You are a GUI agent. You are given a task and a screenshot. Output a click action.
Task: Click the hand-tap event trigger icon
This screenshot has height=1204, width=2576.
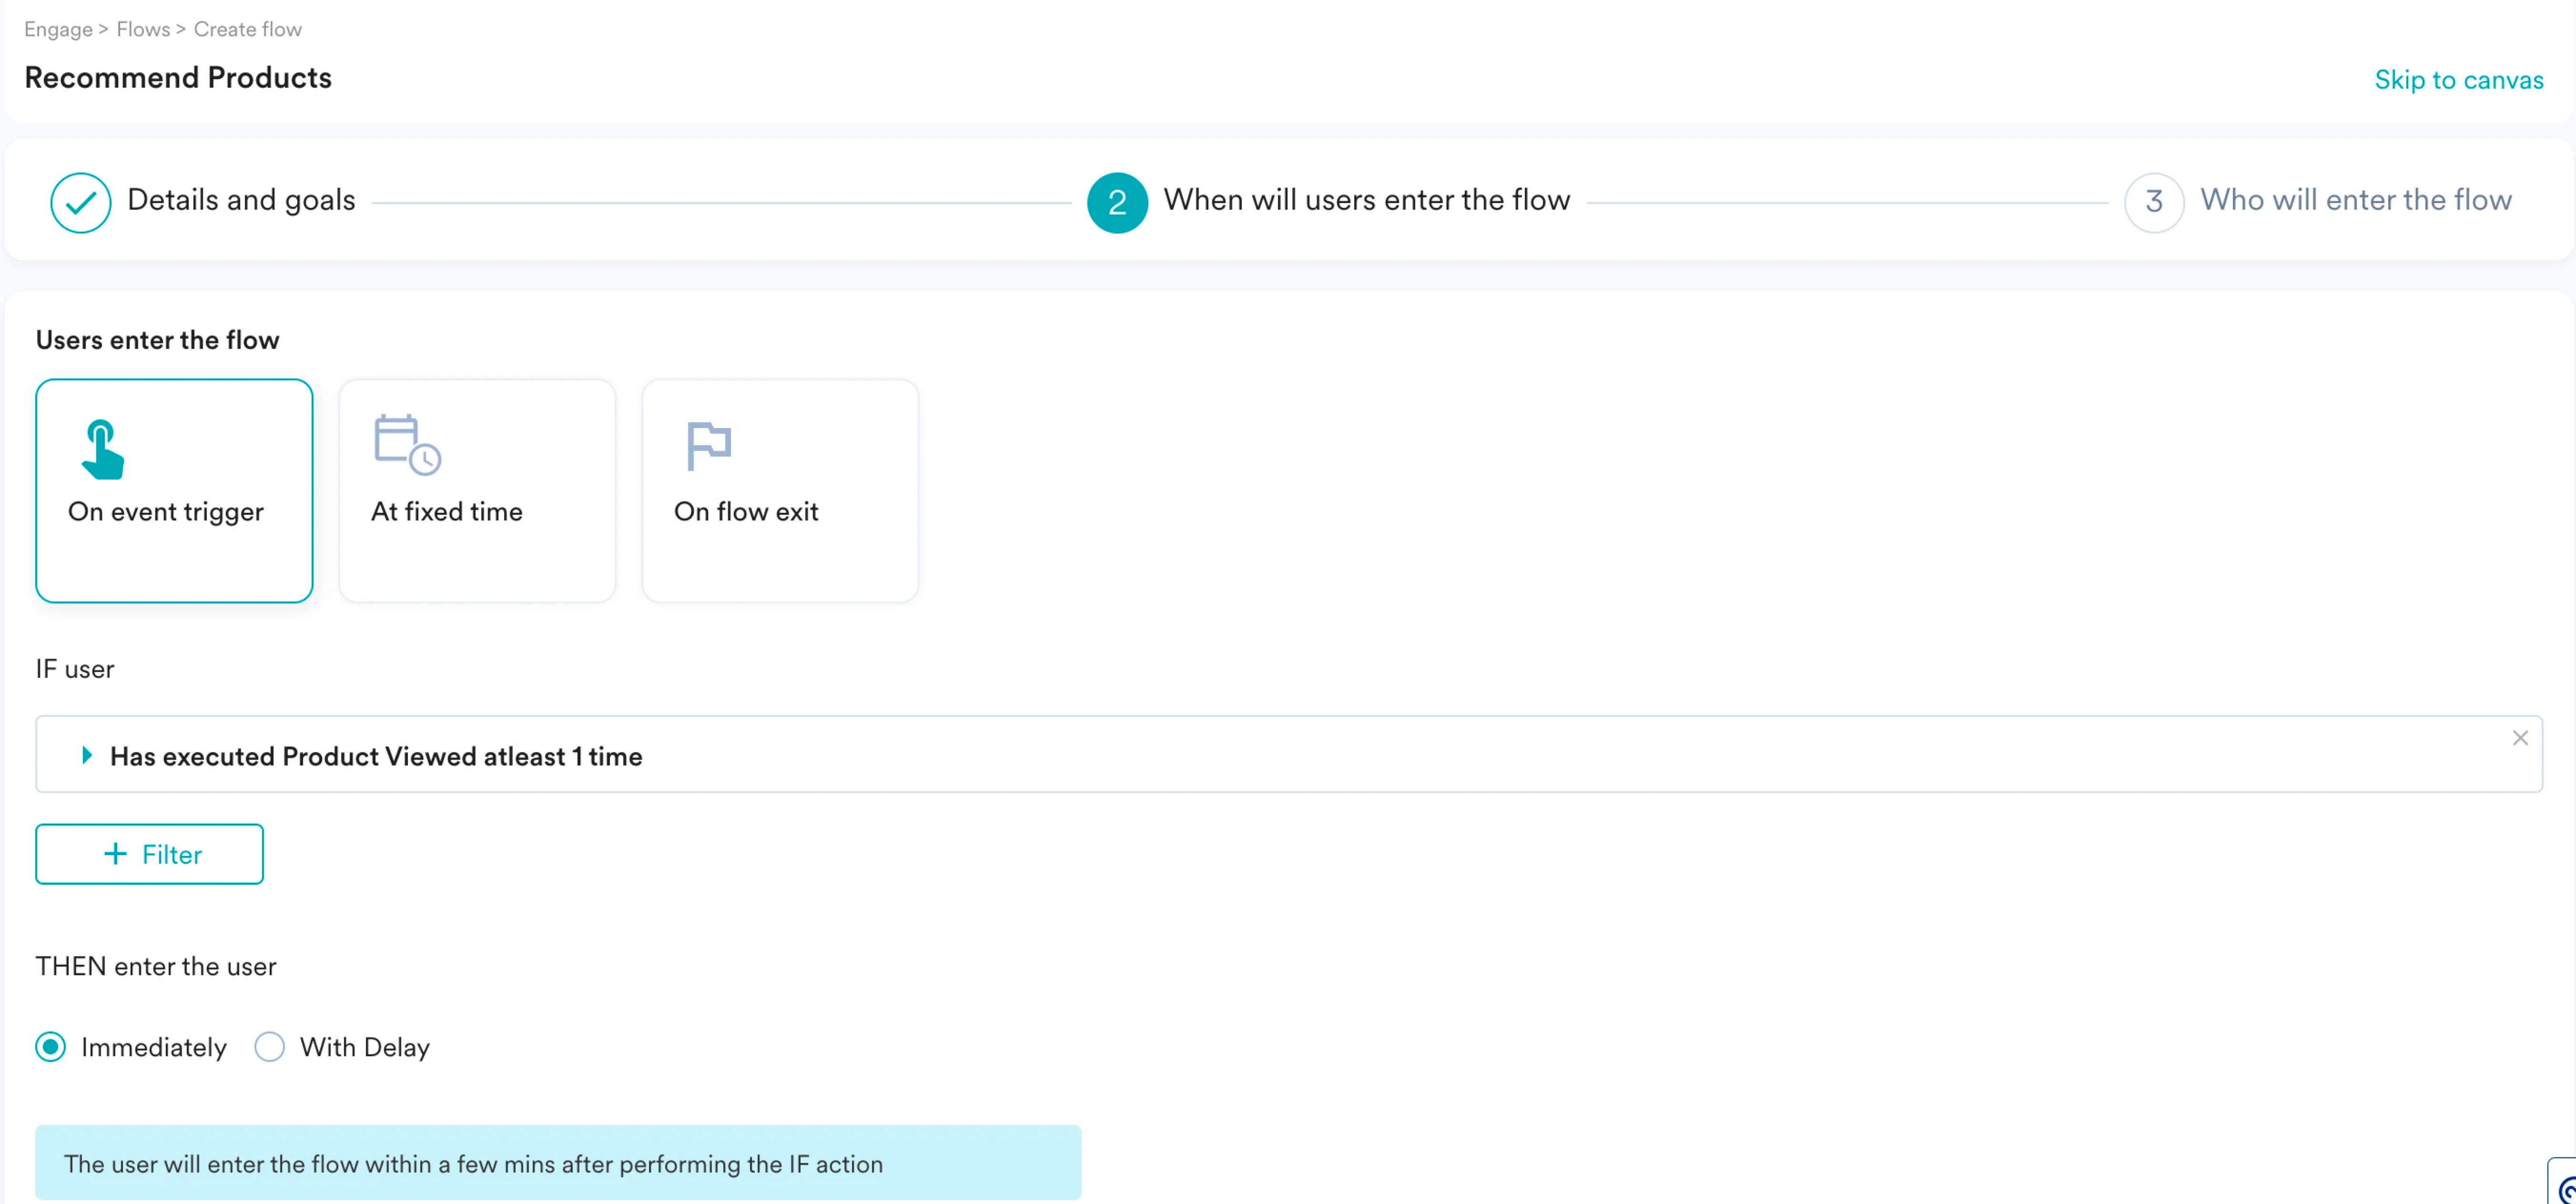[x=102, y=450]
